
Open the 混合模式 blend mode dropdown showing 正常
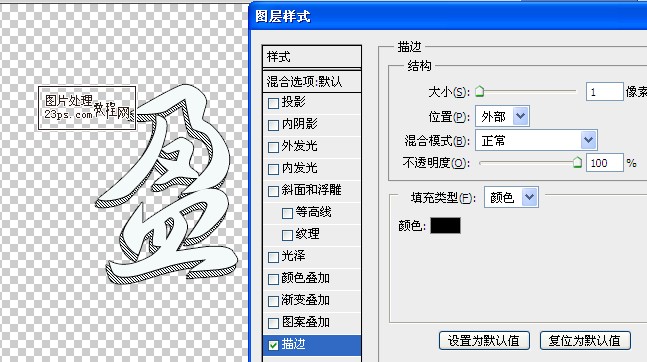536,140
